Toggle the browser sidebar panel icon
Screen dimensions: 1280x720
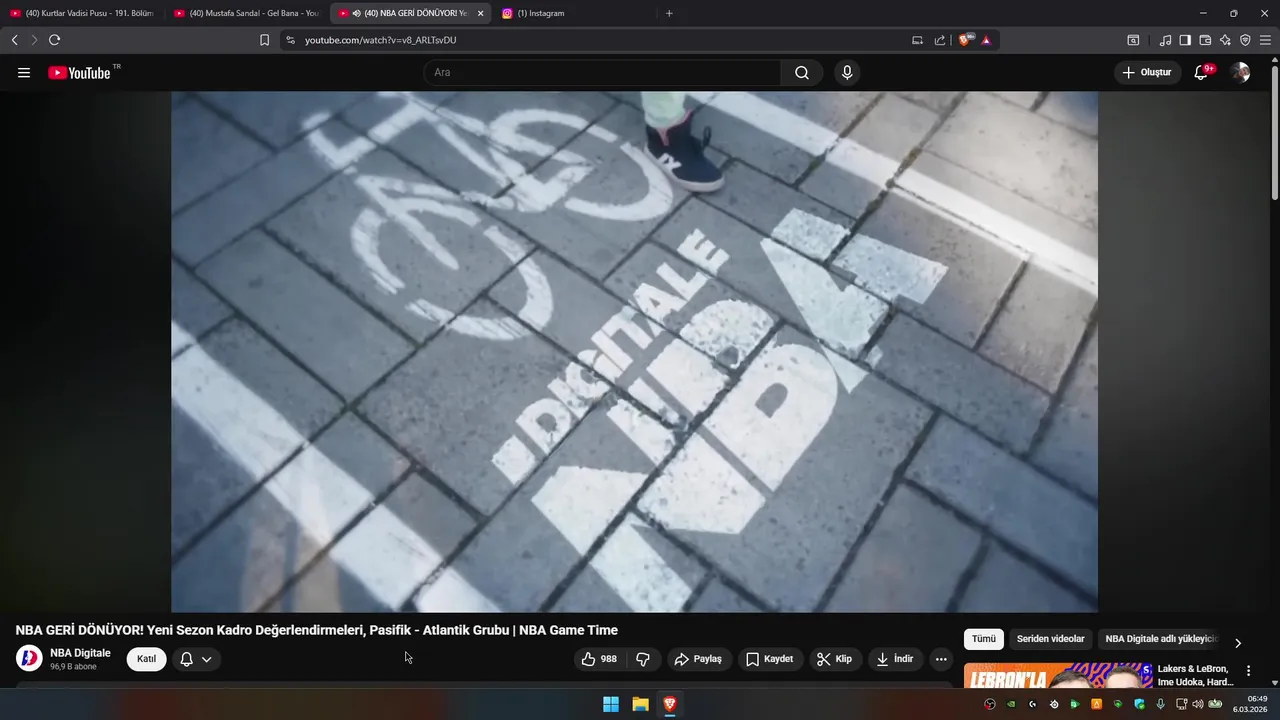[1185, 40]
